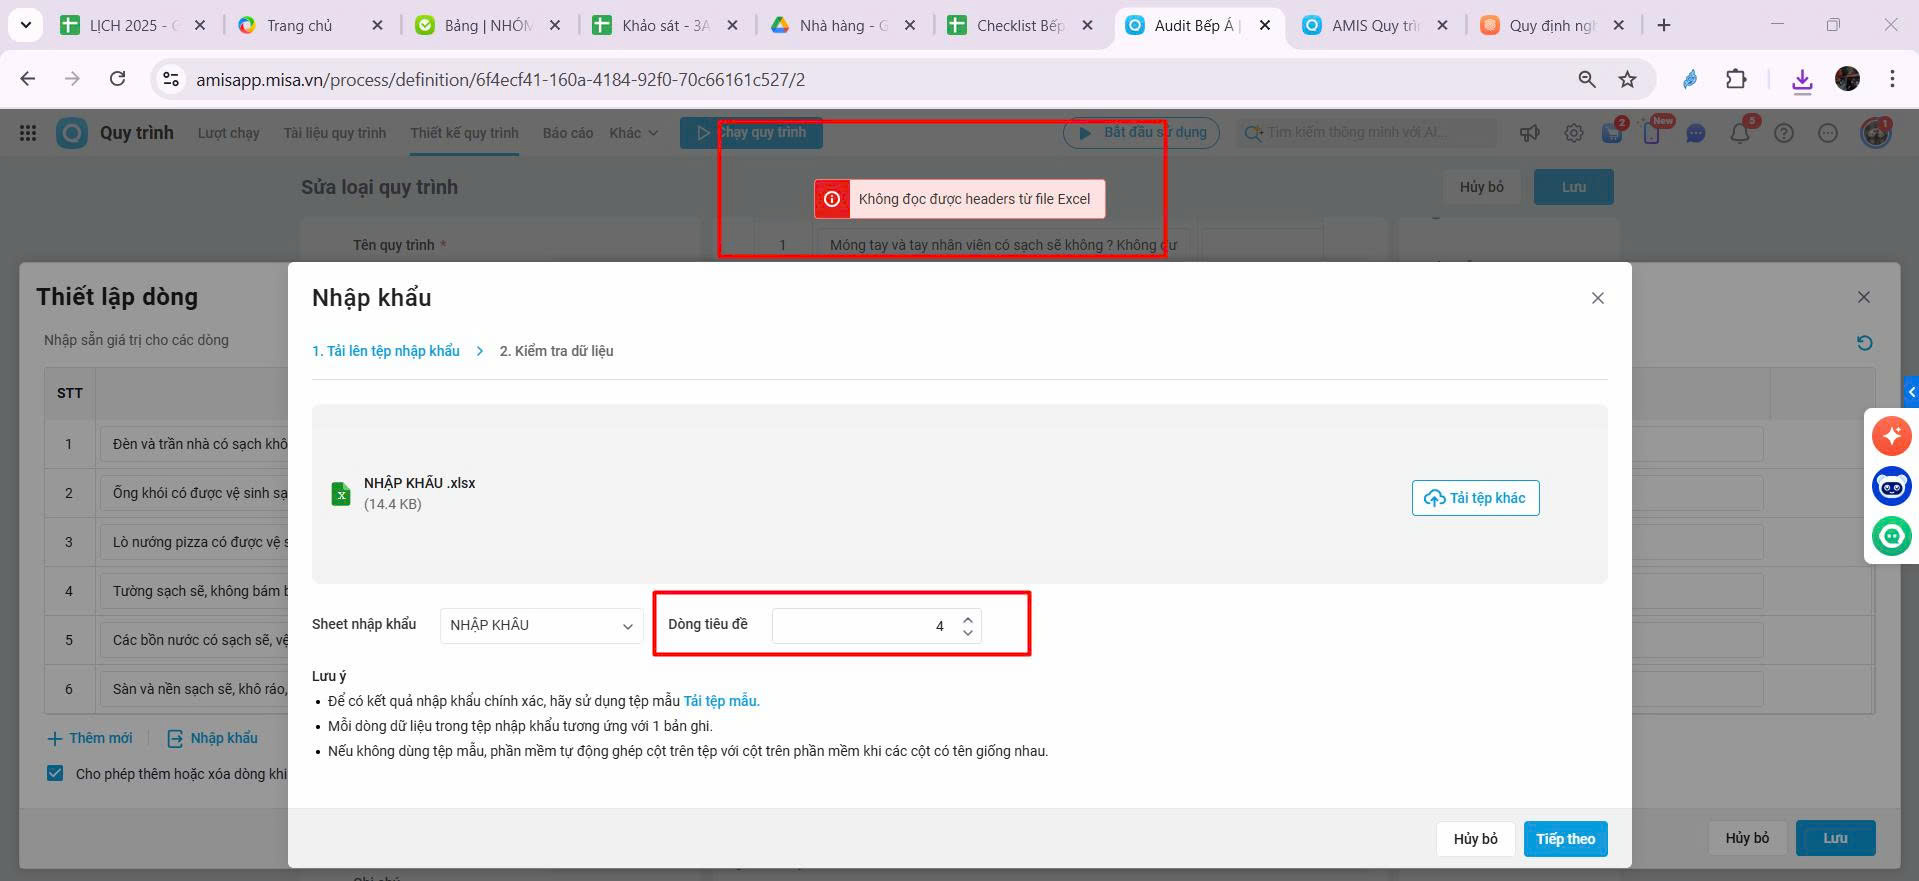This screenshot has width=1919, height=881.
Task: Open the ellipsis more options in AMIS header
Action: point(1828,133)
